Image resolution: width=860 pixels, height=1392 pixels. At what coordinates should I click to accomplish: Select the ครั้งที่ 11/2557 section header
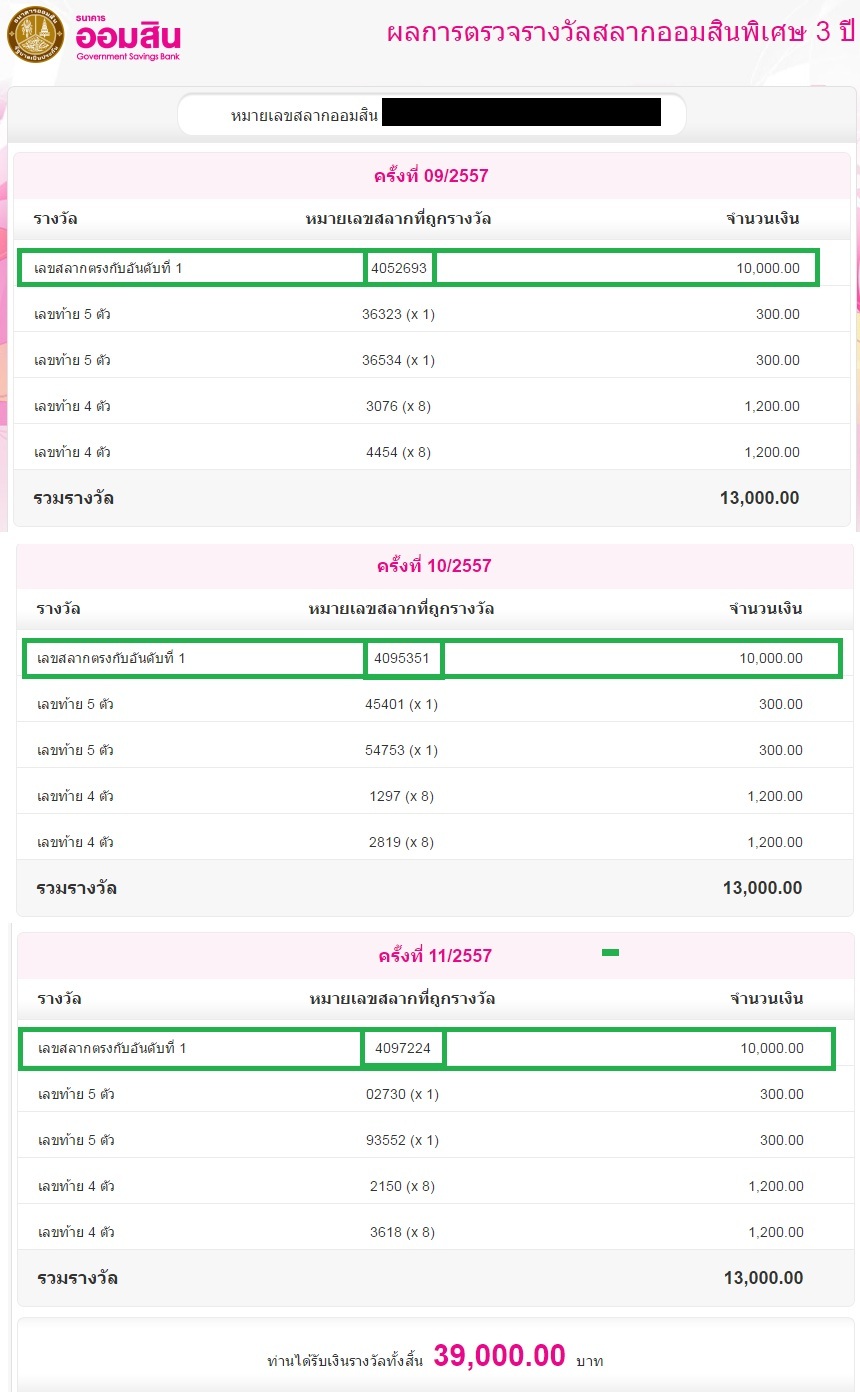pyautogui.click(x=435, y=956)
